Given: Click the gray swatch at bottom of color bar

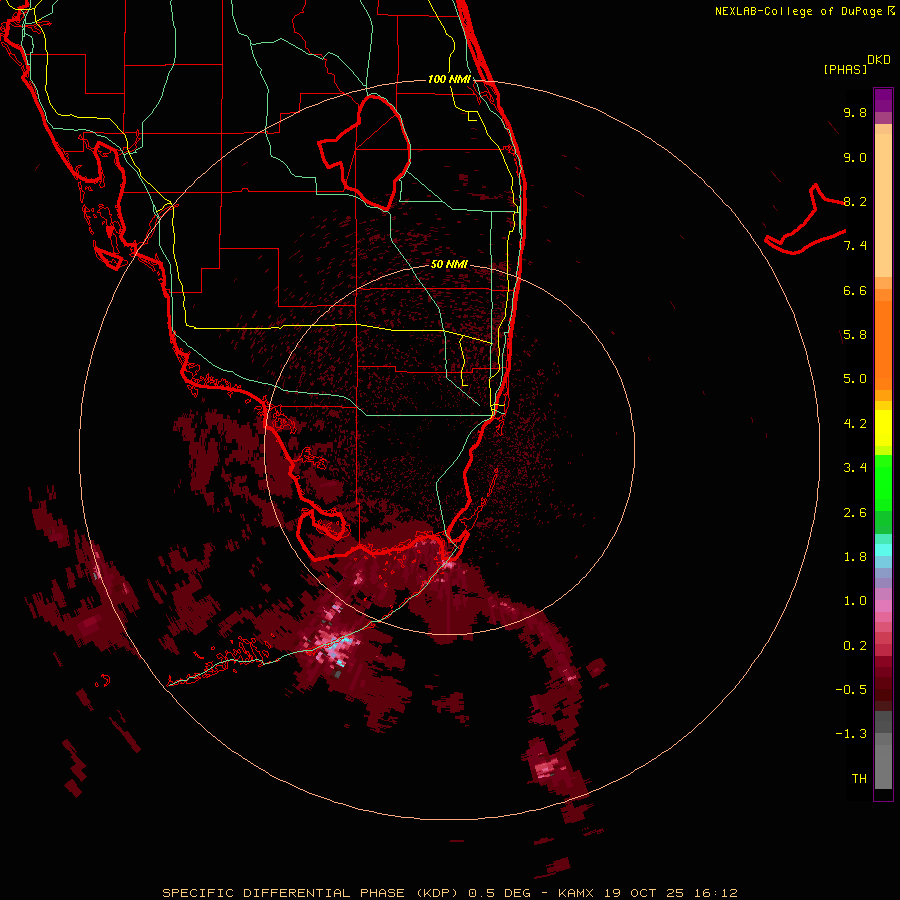Looking at the screenshot, I should (883, 766).
